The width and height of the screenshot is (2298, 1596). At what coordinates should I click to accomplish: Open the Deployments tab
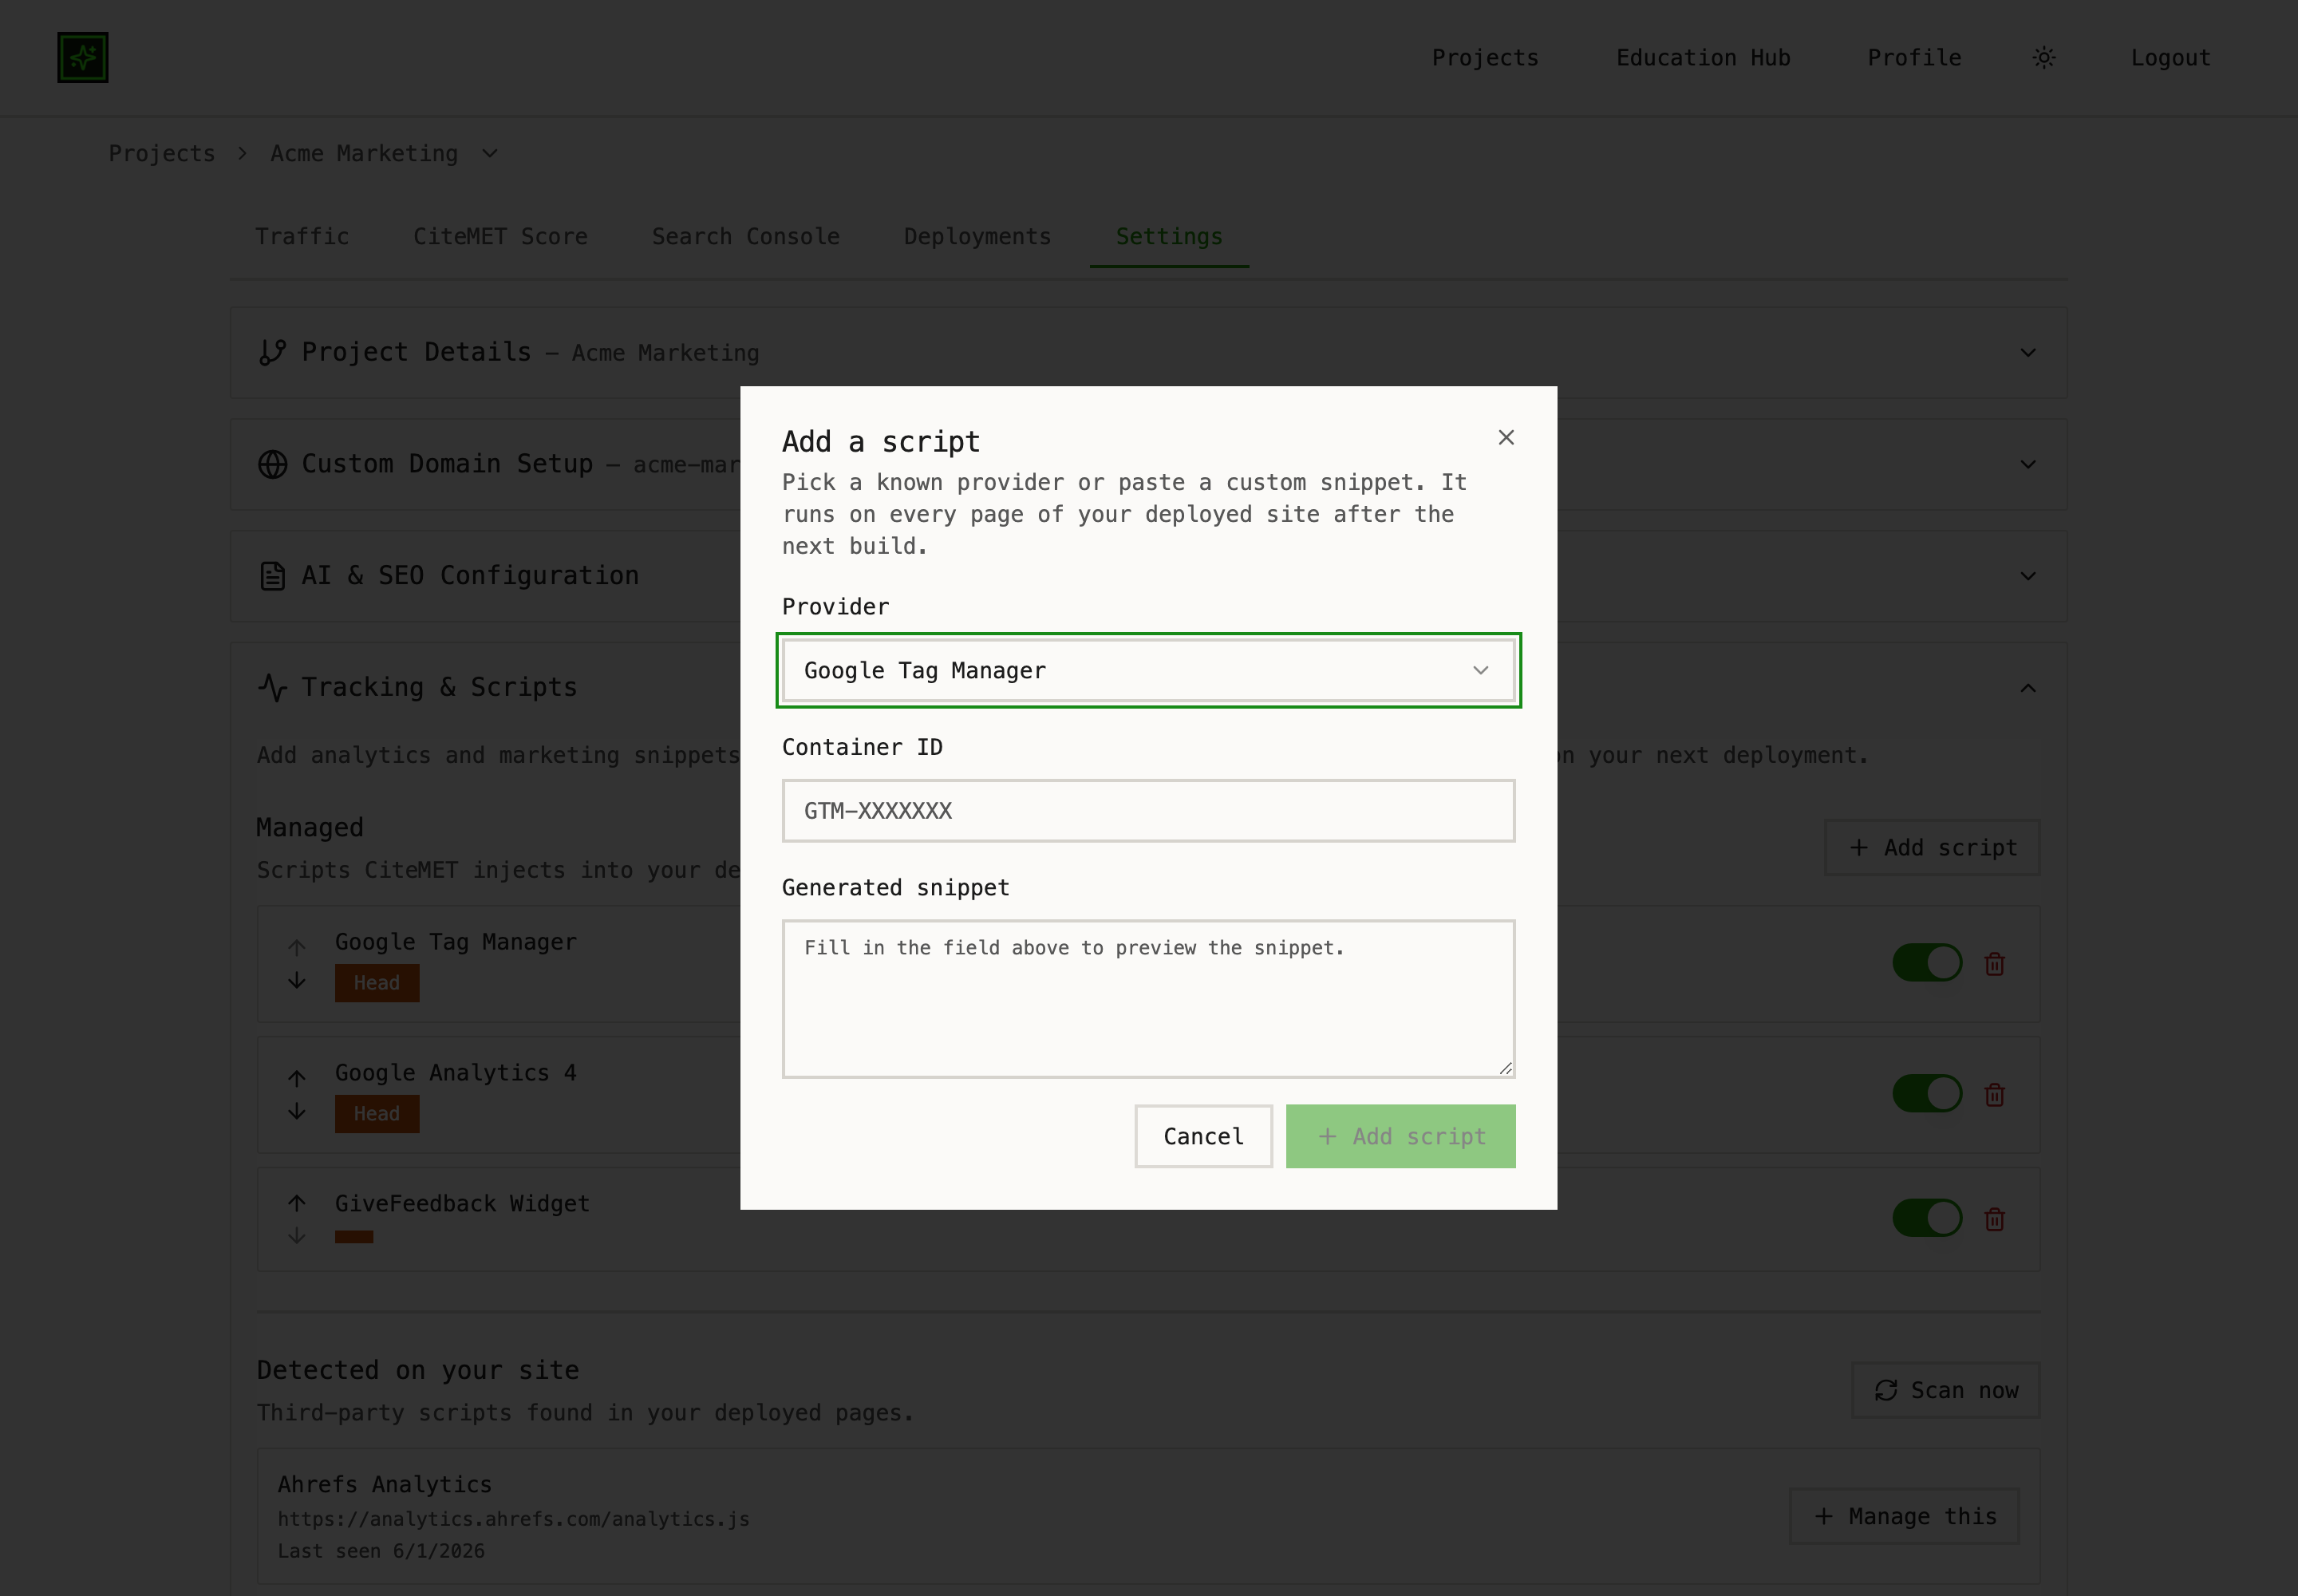coord(977,236)
